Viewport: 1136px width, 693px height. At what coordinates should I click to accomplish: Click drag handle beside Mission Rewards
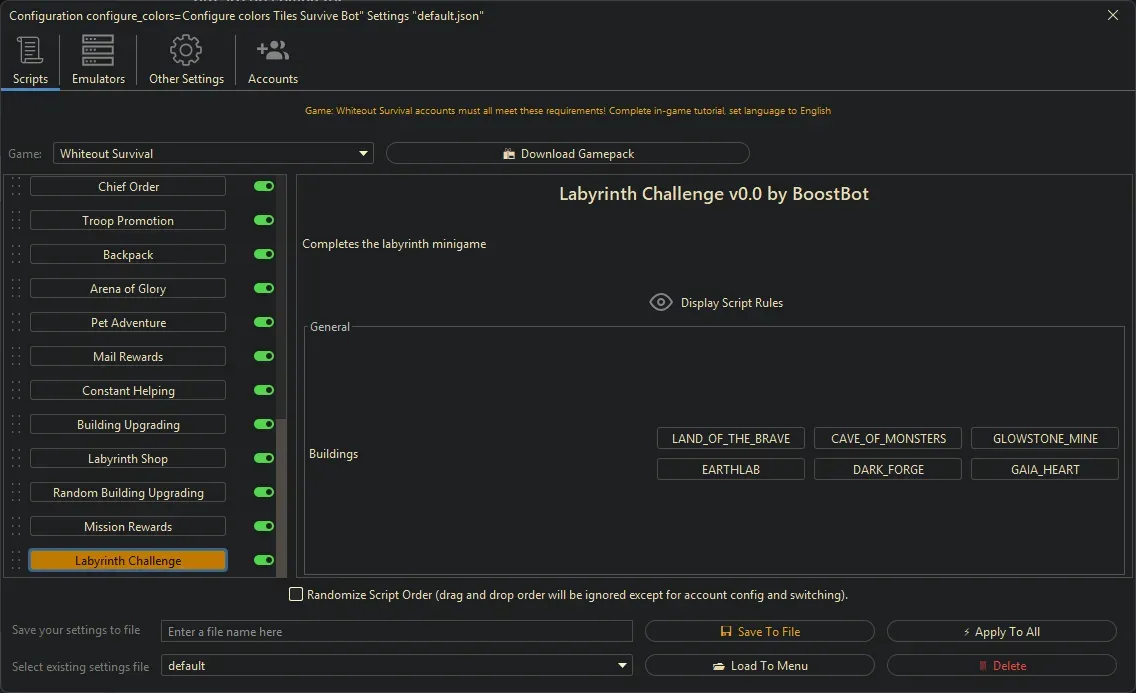pyautogui.click(x=16, y=527)
